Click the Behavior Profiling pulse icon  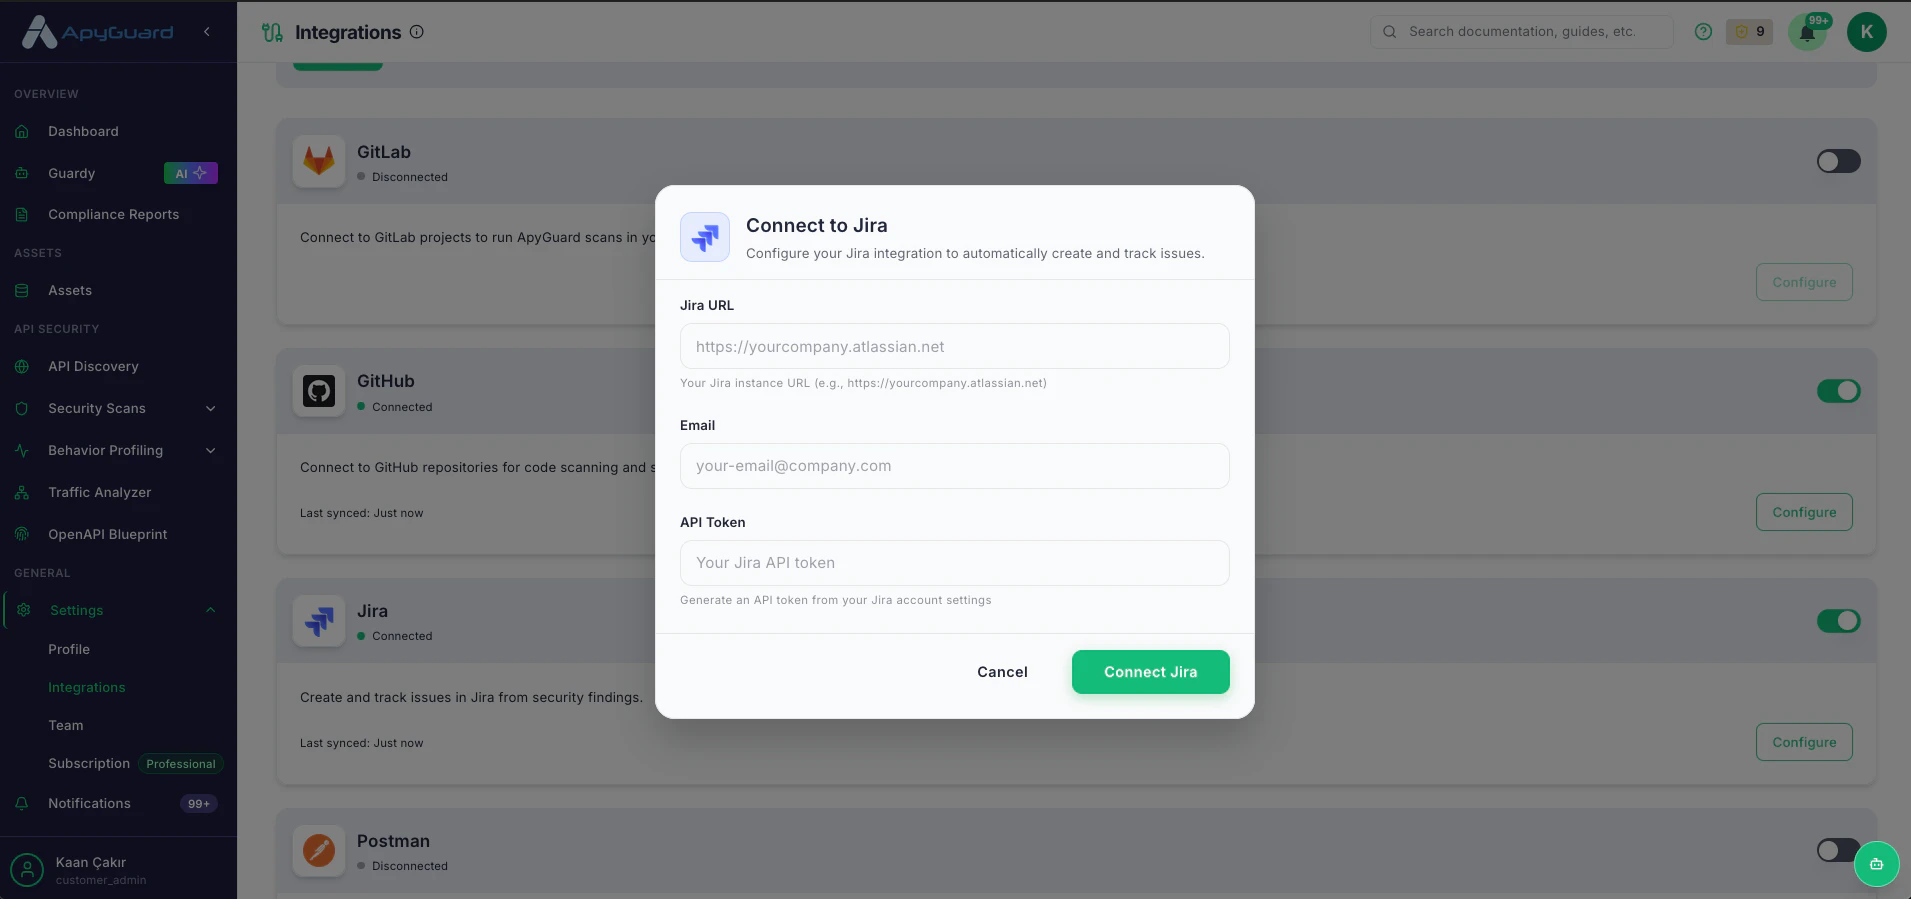tap(22, 451)
